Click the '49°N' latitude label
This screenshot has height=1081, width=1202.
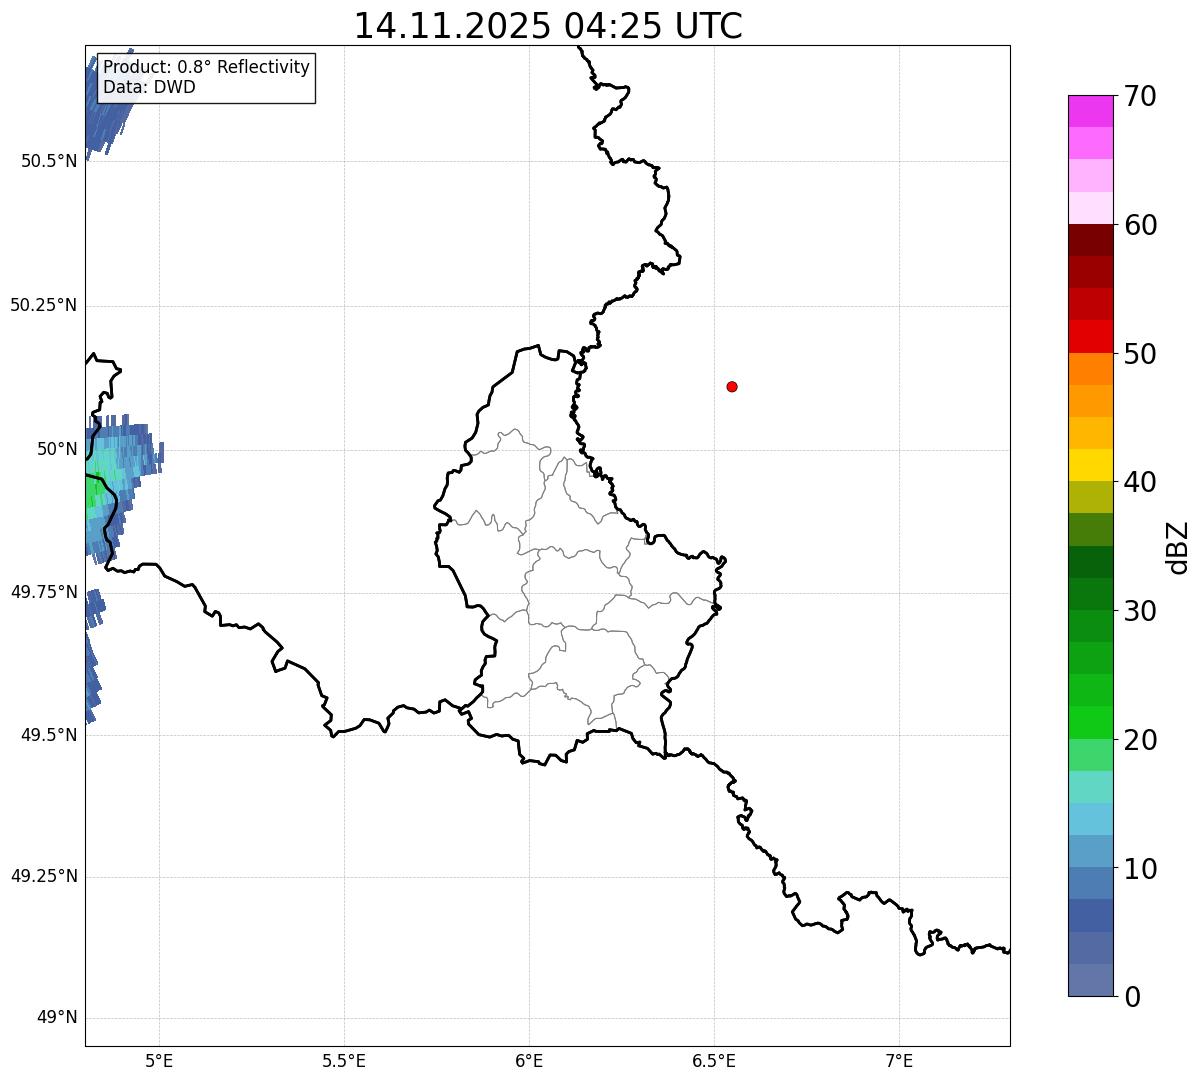58,1018
